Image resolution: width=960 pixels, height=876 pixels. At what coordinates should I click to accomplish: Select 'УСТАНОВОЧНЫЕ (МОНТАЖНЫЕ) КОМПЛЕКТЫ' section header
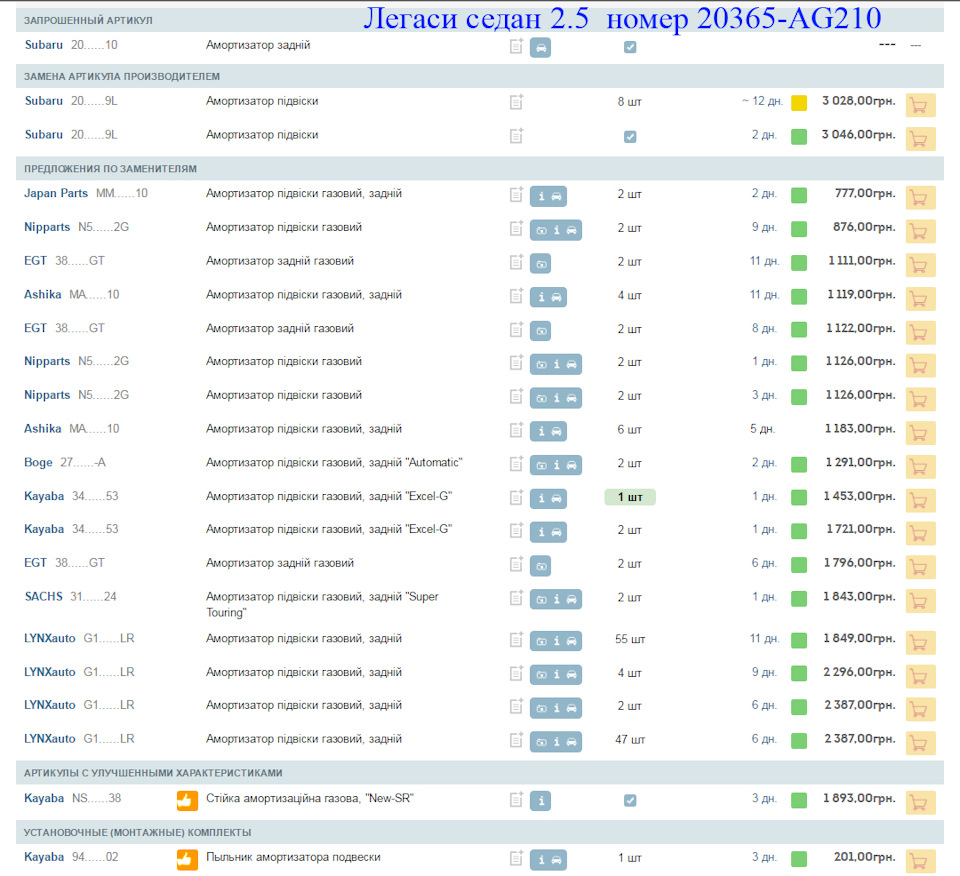[x=137, y=833]
